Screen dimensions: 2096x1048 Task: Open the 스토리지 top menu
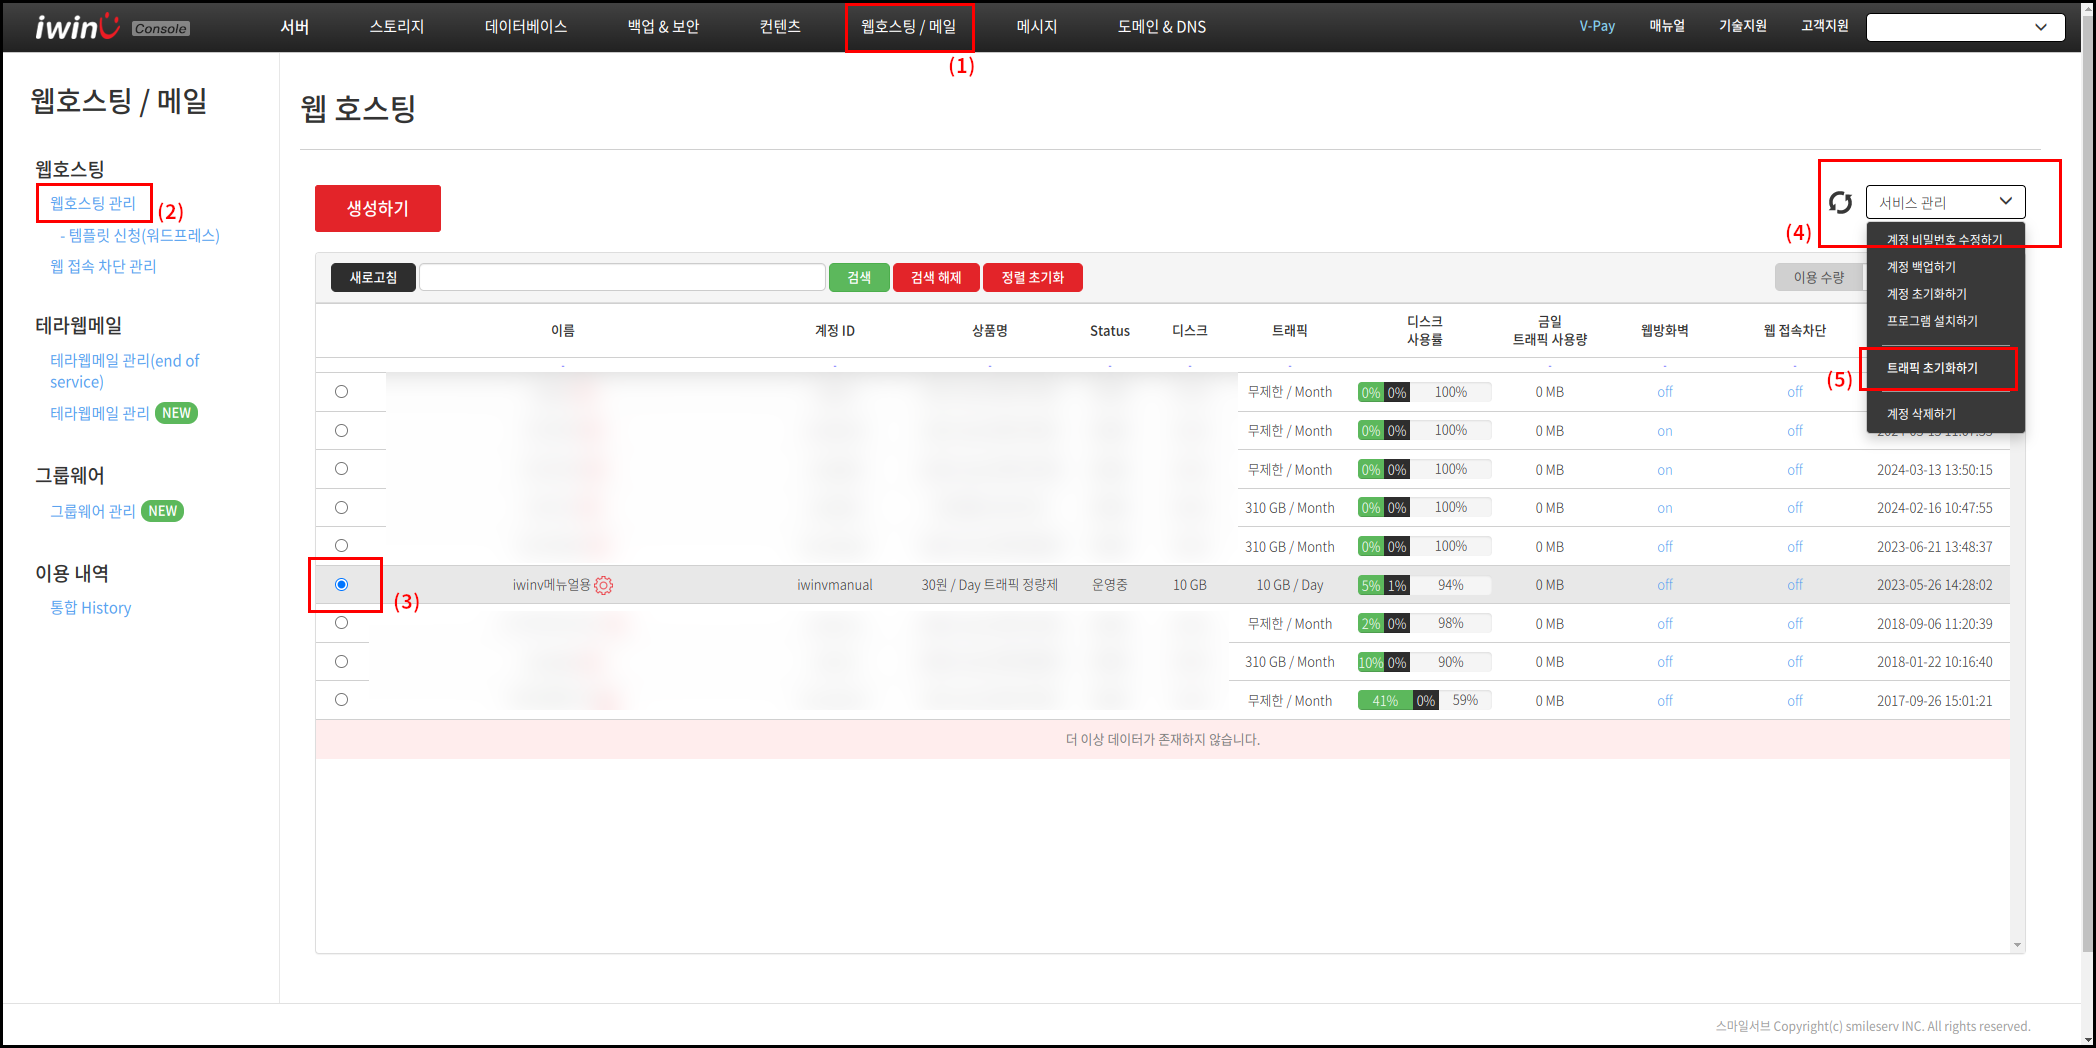397,27
